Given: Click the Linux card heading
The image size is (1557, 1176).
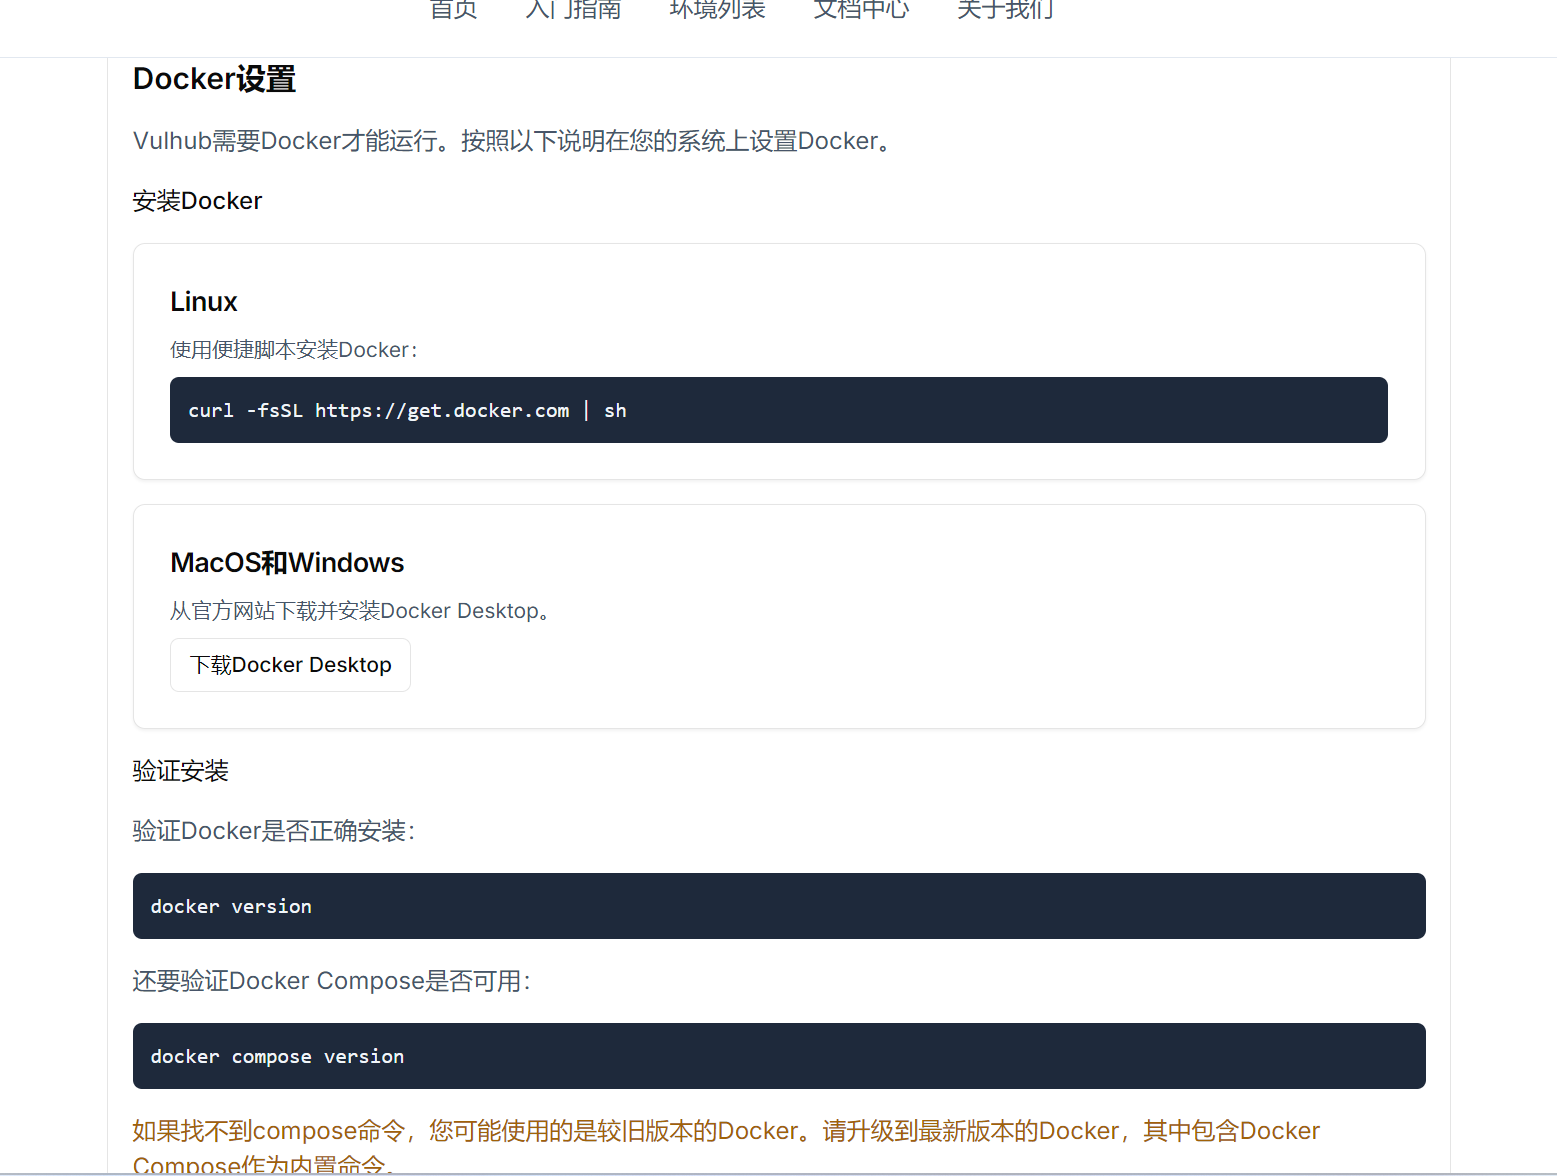Looking at the screenshot, I should coord(204,302).
